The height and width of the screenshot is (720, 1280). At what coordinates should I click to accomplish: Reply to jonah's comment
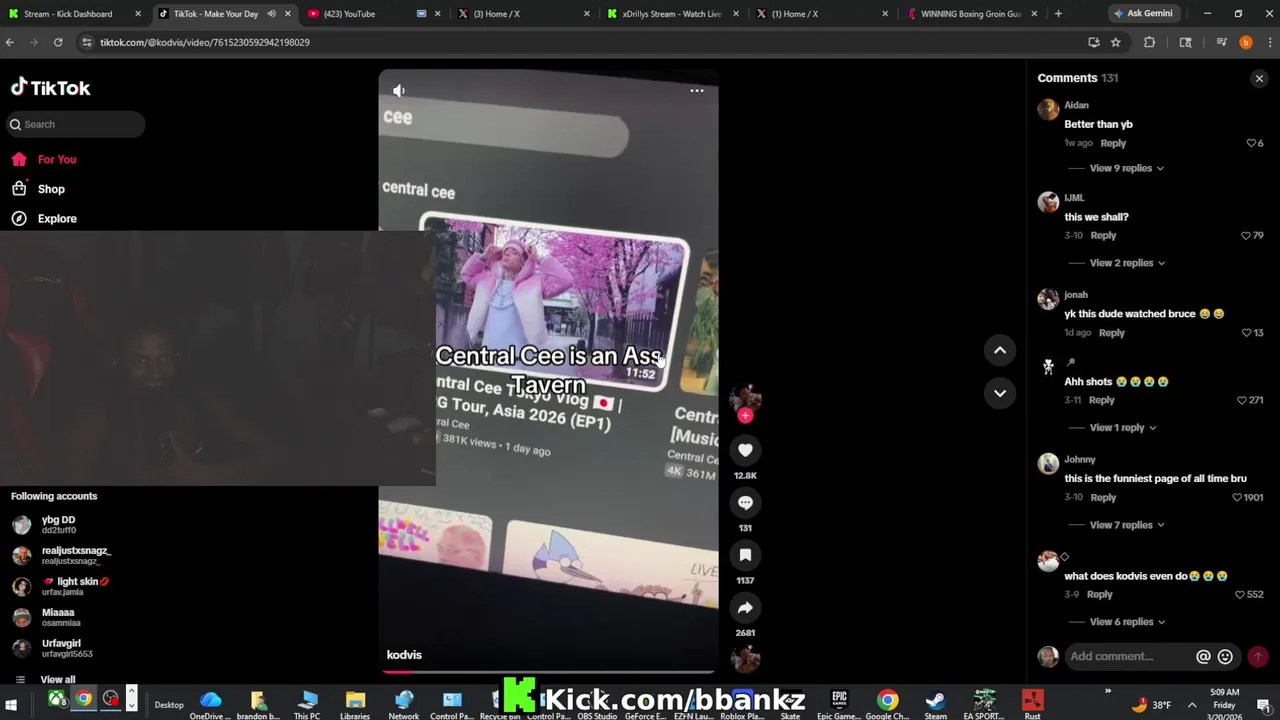1111,333
